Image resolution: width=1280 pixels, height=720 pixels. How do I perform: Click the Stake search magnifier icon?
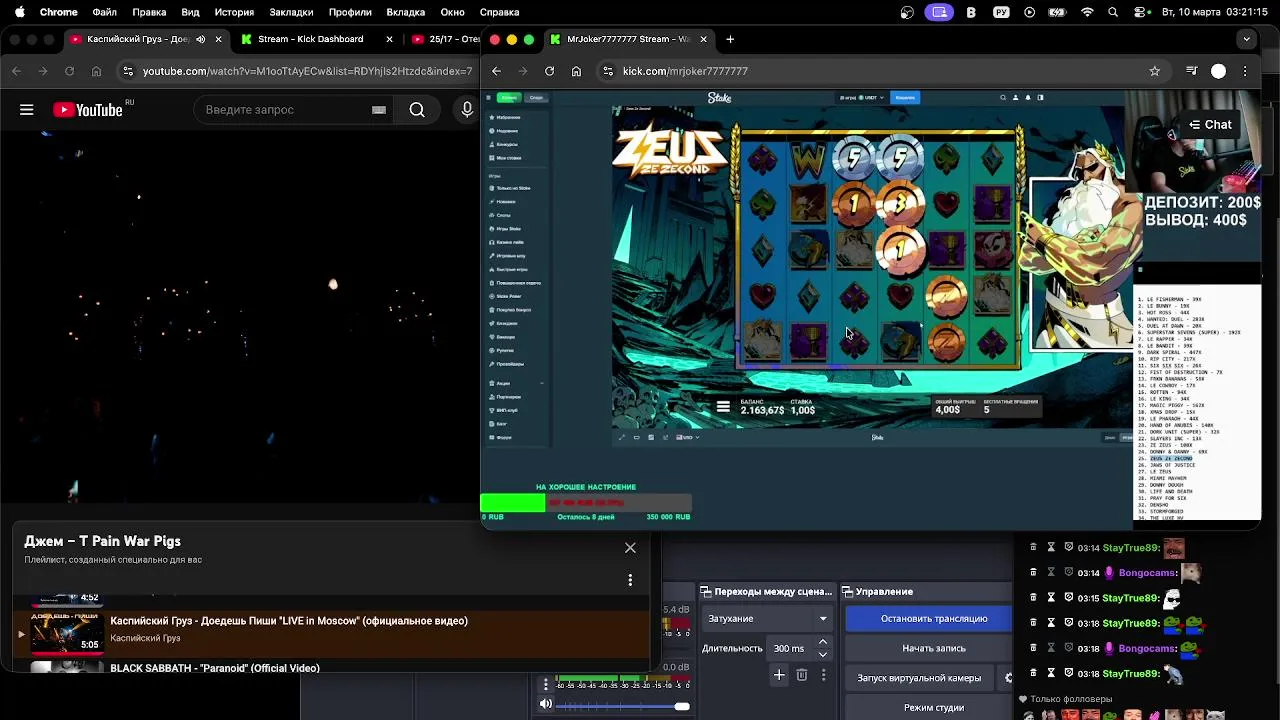pos(1003,98)
